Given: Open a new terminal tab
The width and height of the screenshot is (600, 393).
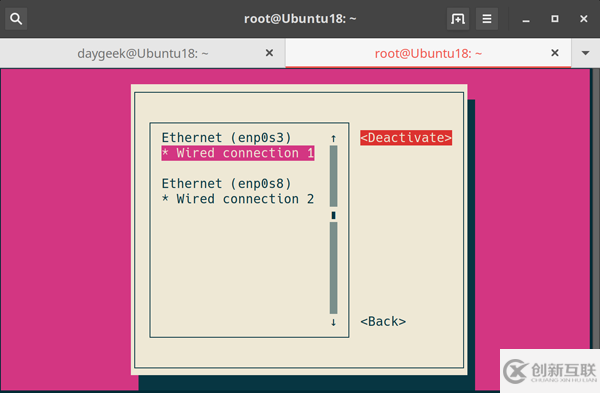Looking at the screenshot, I should coord(458,19).
